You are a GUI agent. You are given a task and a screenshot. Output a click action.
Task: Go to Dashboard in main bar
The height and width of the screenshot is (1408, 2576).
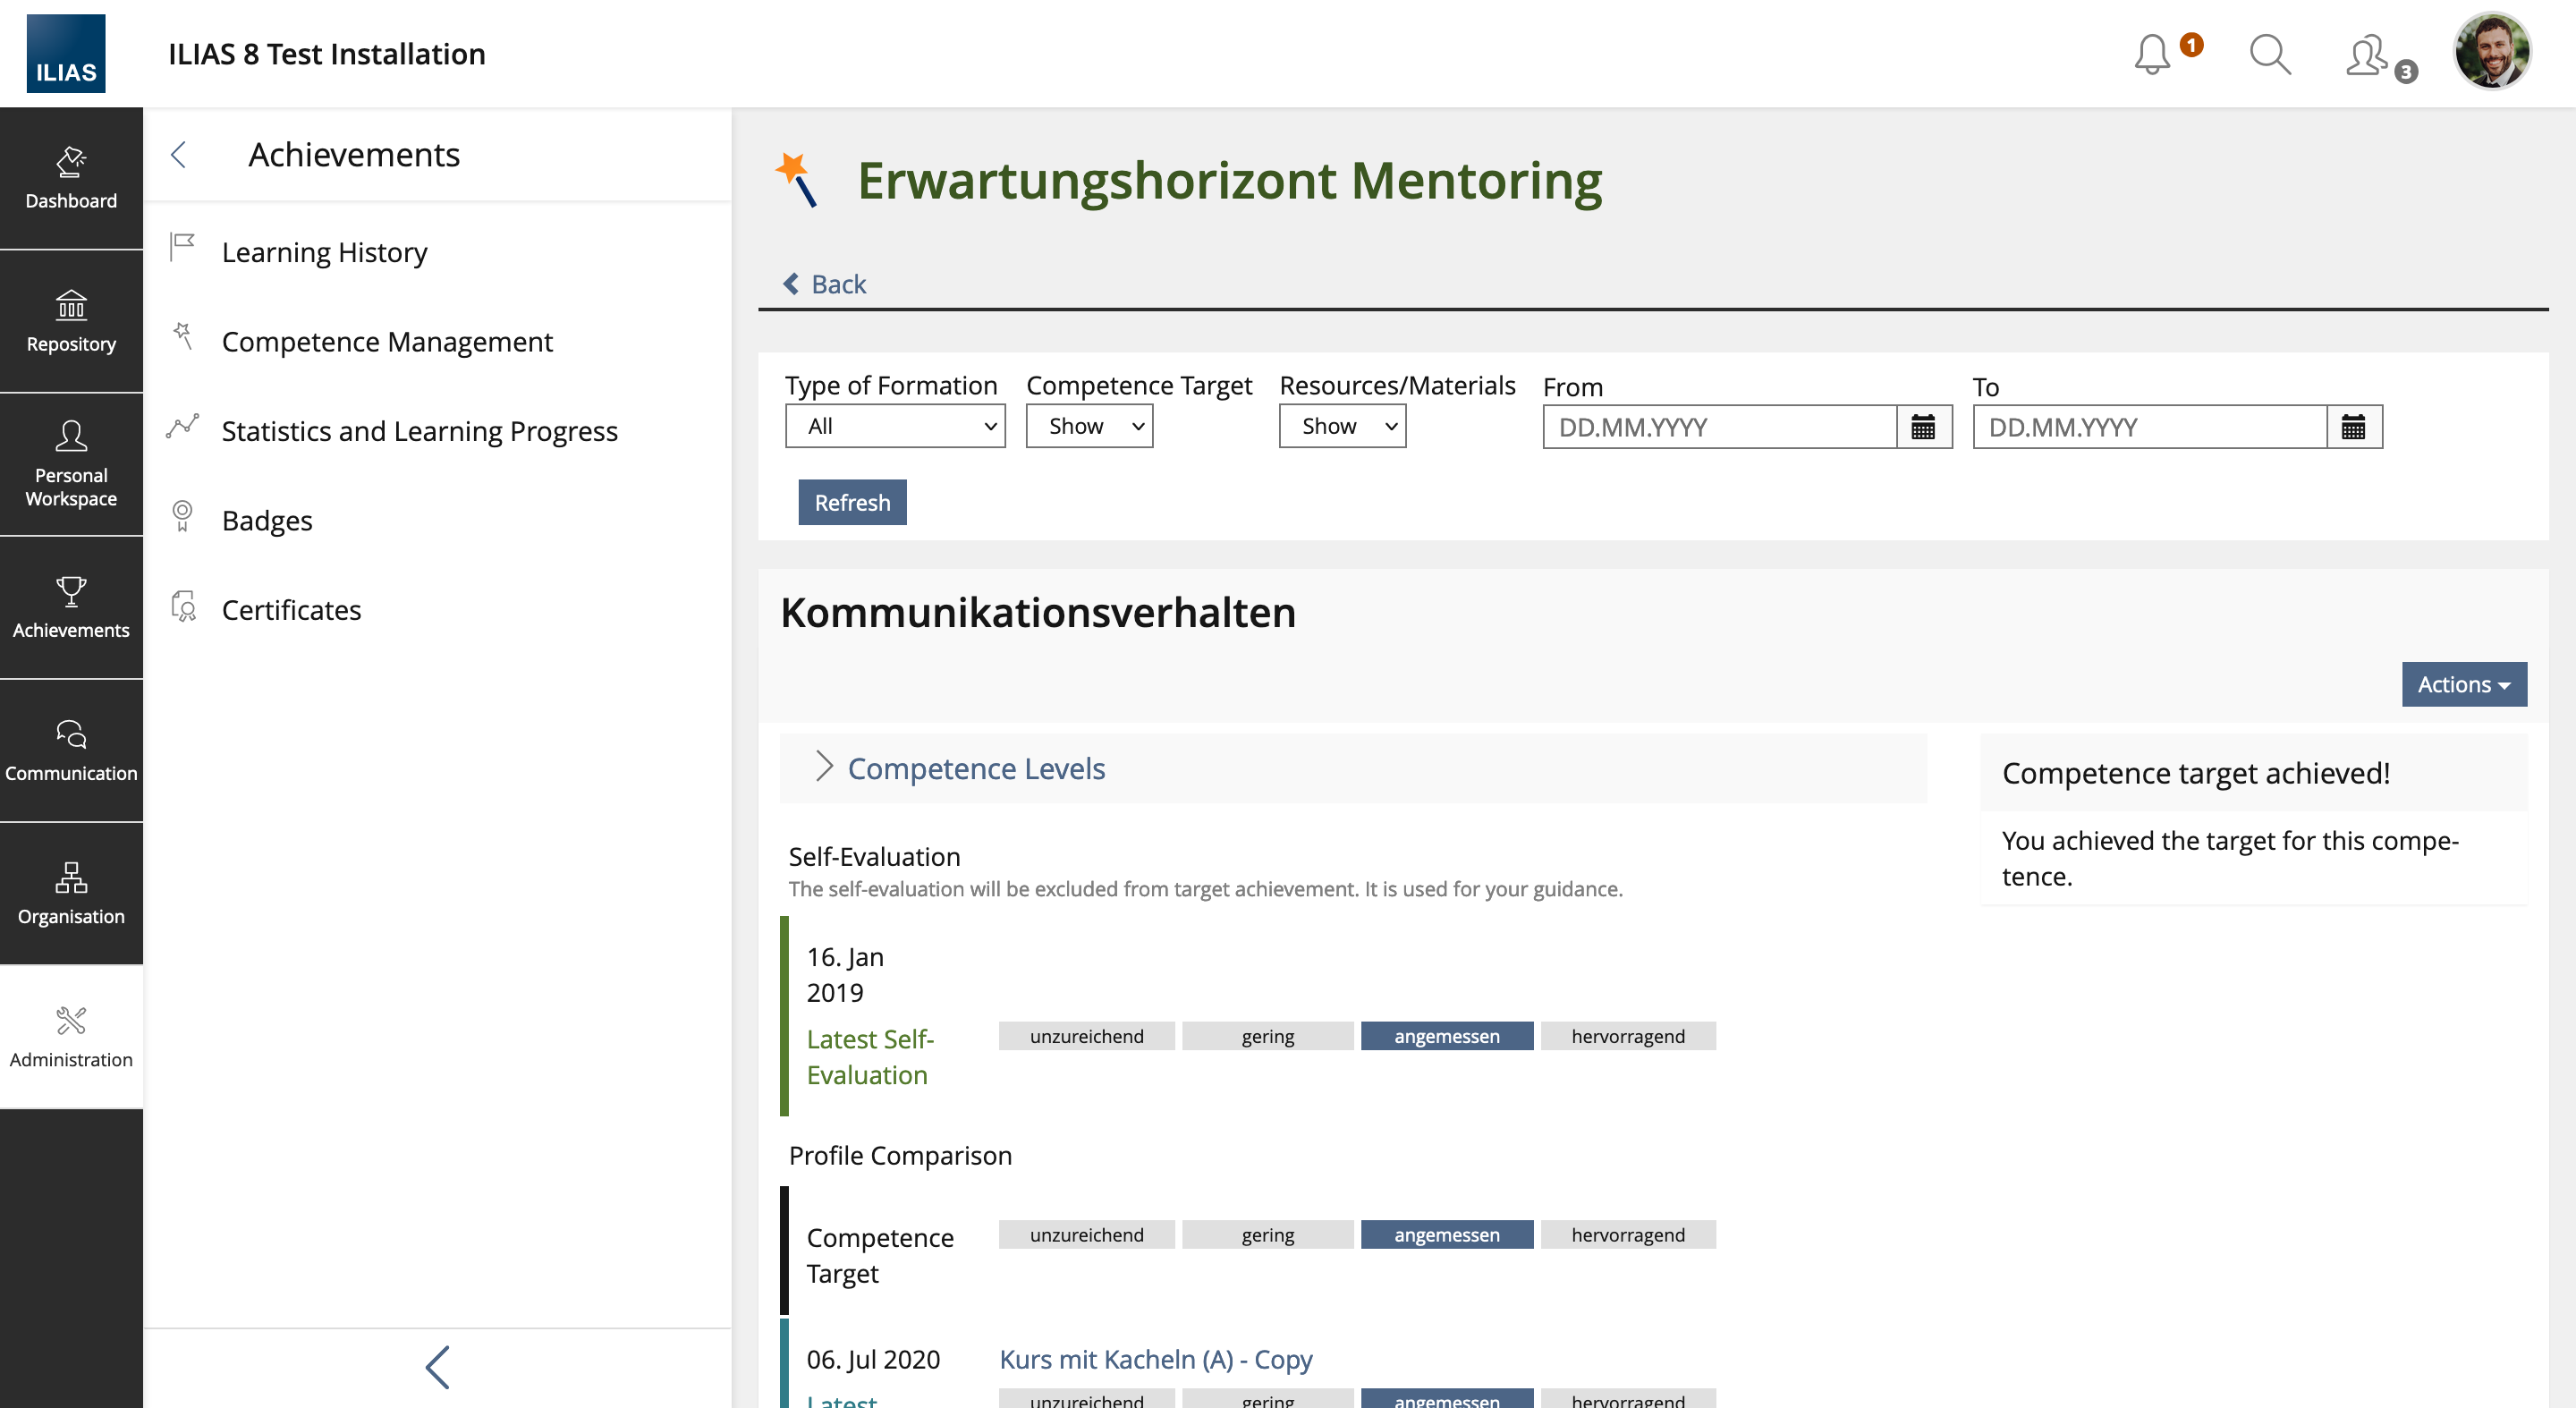(x=71, y=178)
